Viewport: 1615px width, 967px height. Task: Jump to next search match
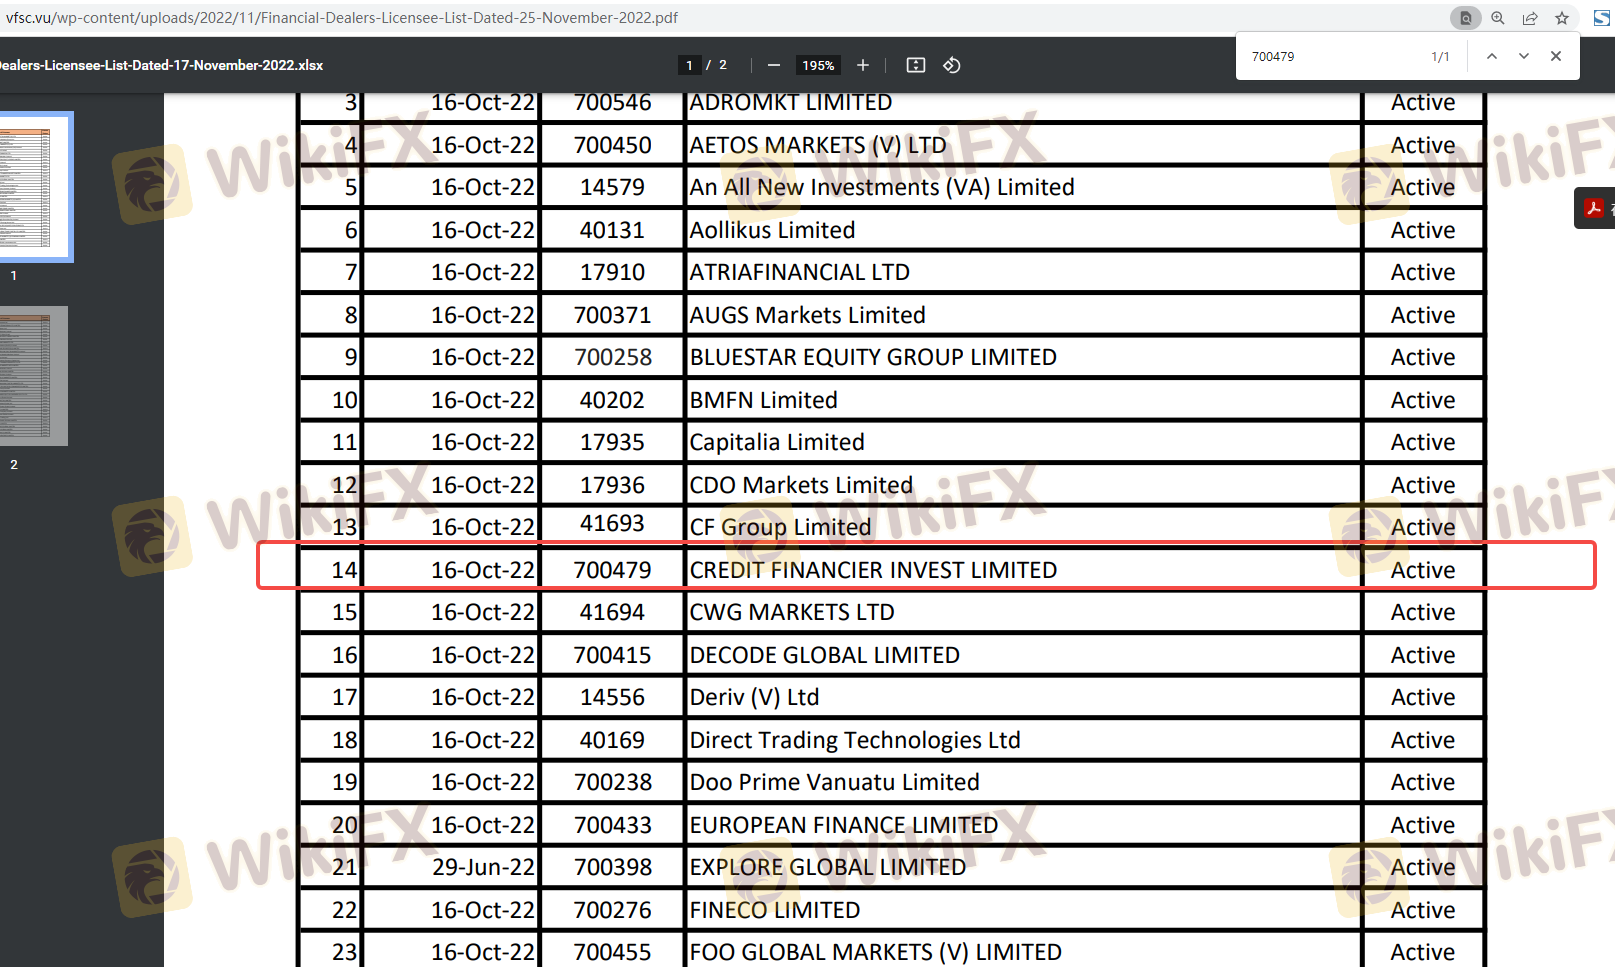pyautogui.click(x=1523, y=57)
